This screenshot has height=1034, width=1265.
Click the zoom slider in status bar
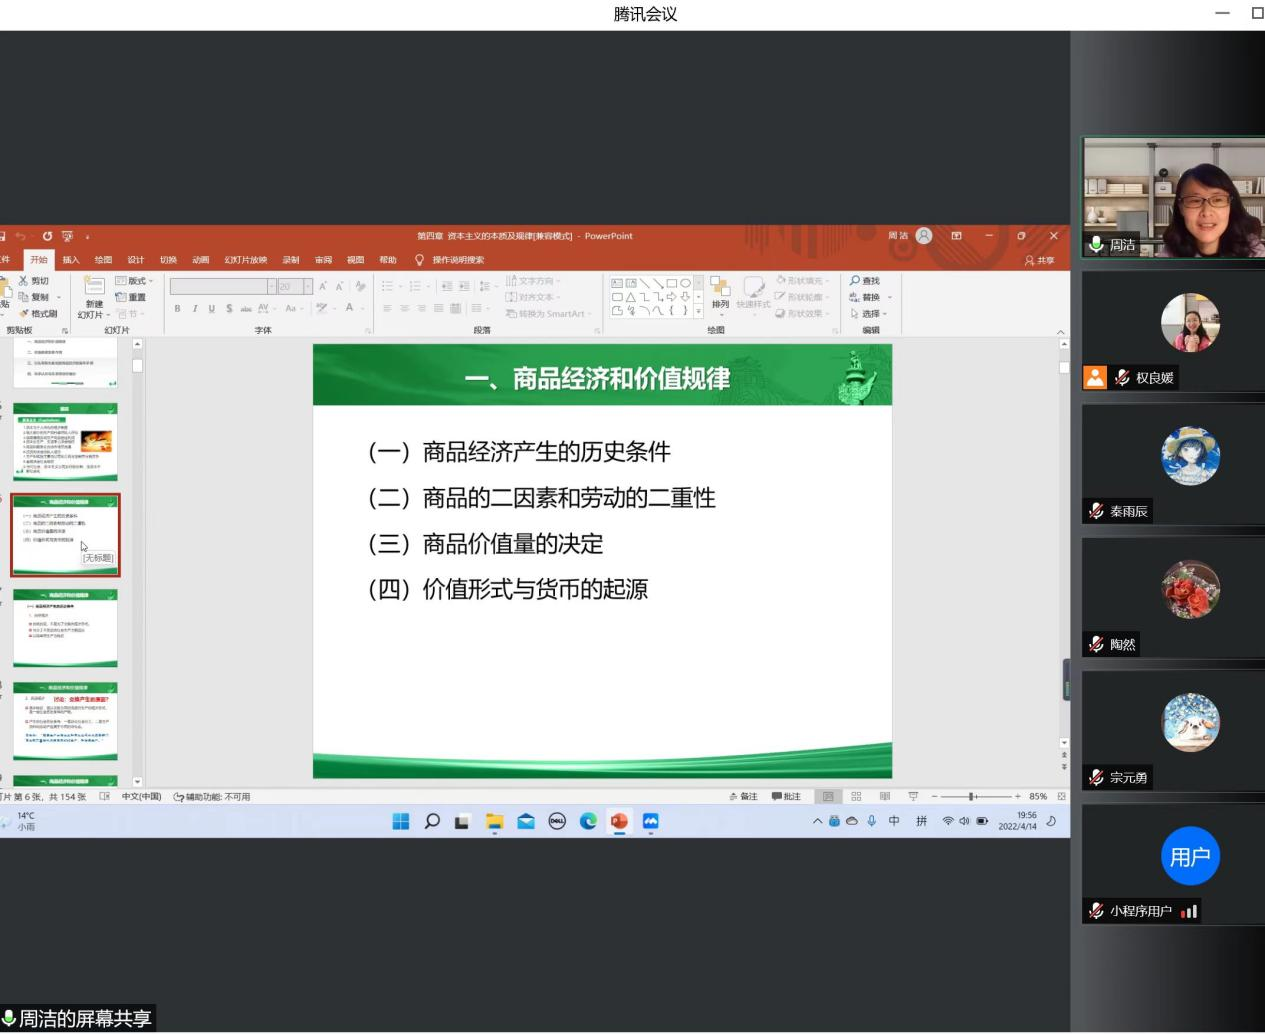click(x=971, y=797)
